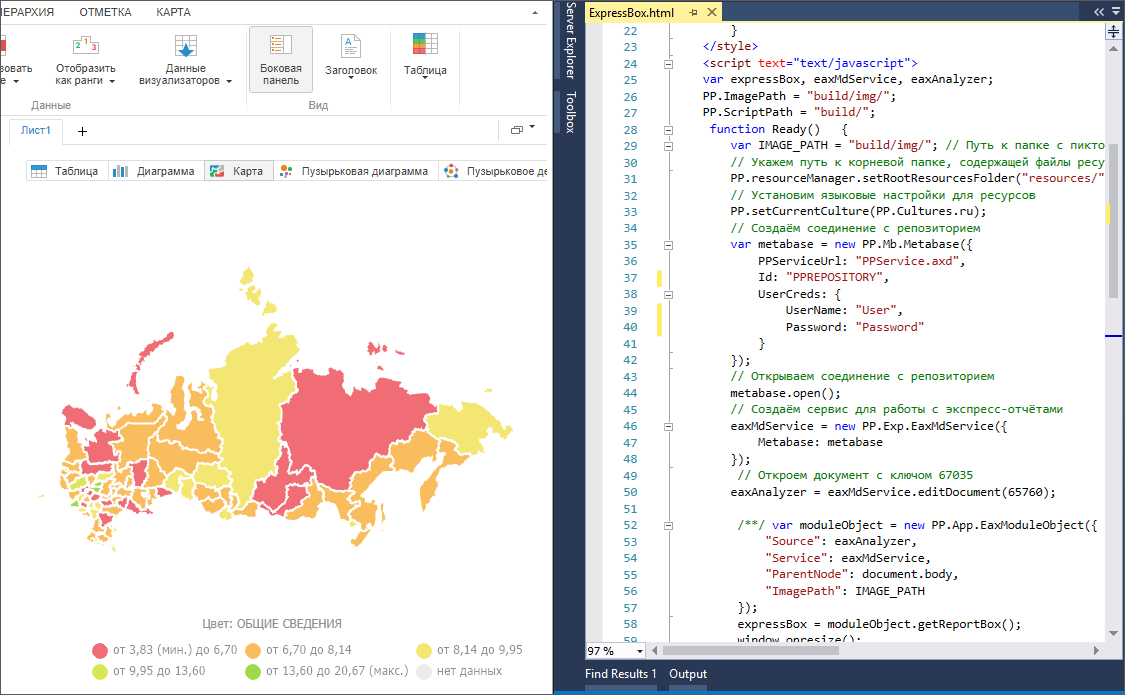Screen dimensions: 1125x695
Task: Click the Display as ranks icon
Action: pos(85,47)
